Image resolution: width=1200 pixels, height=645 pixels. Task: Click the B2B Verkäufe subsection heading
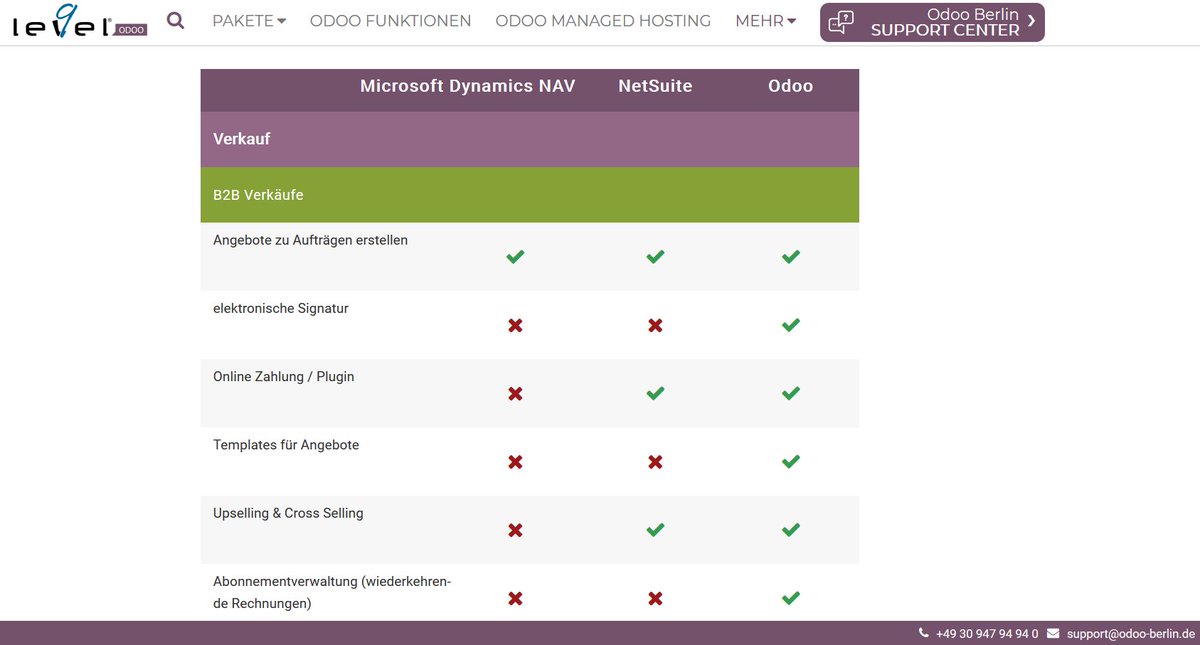pyautogui.click(x=258, y=195)
